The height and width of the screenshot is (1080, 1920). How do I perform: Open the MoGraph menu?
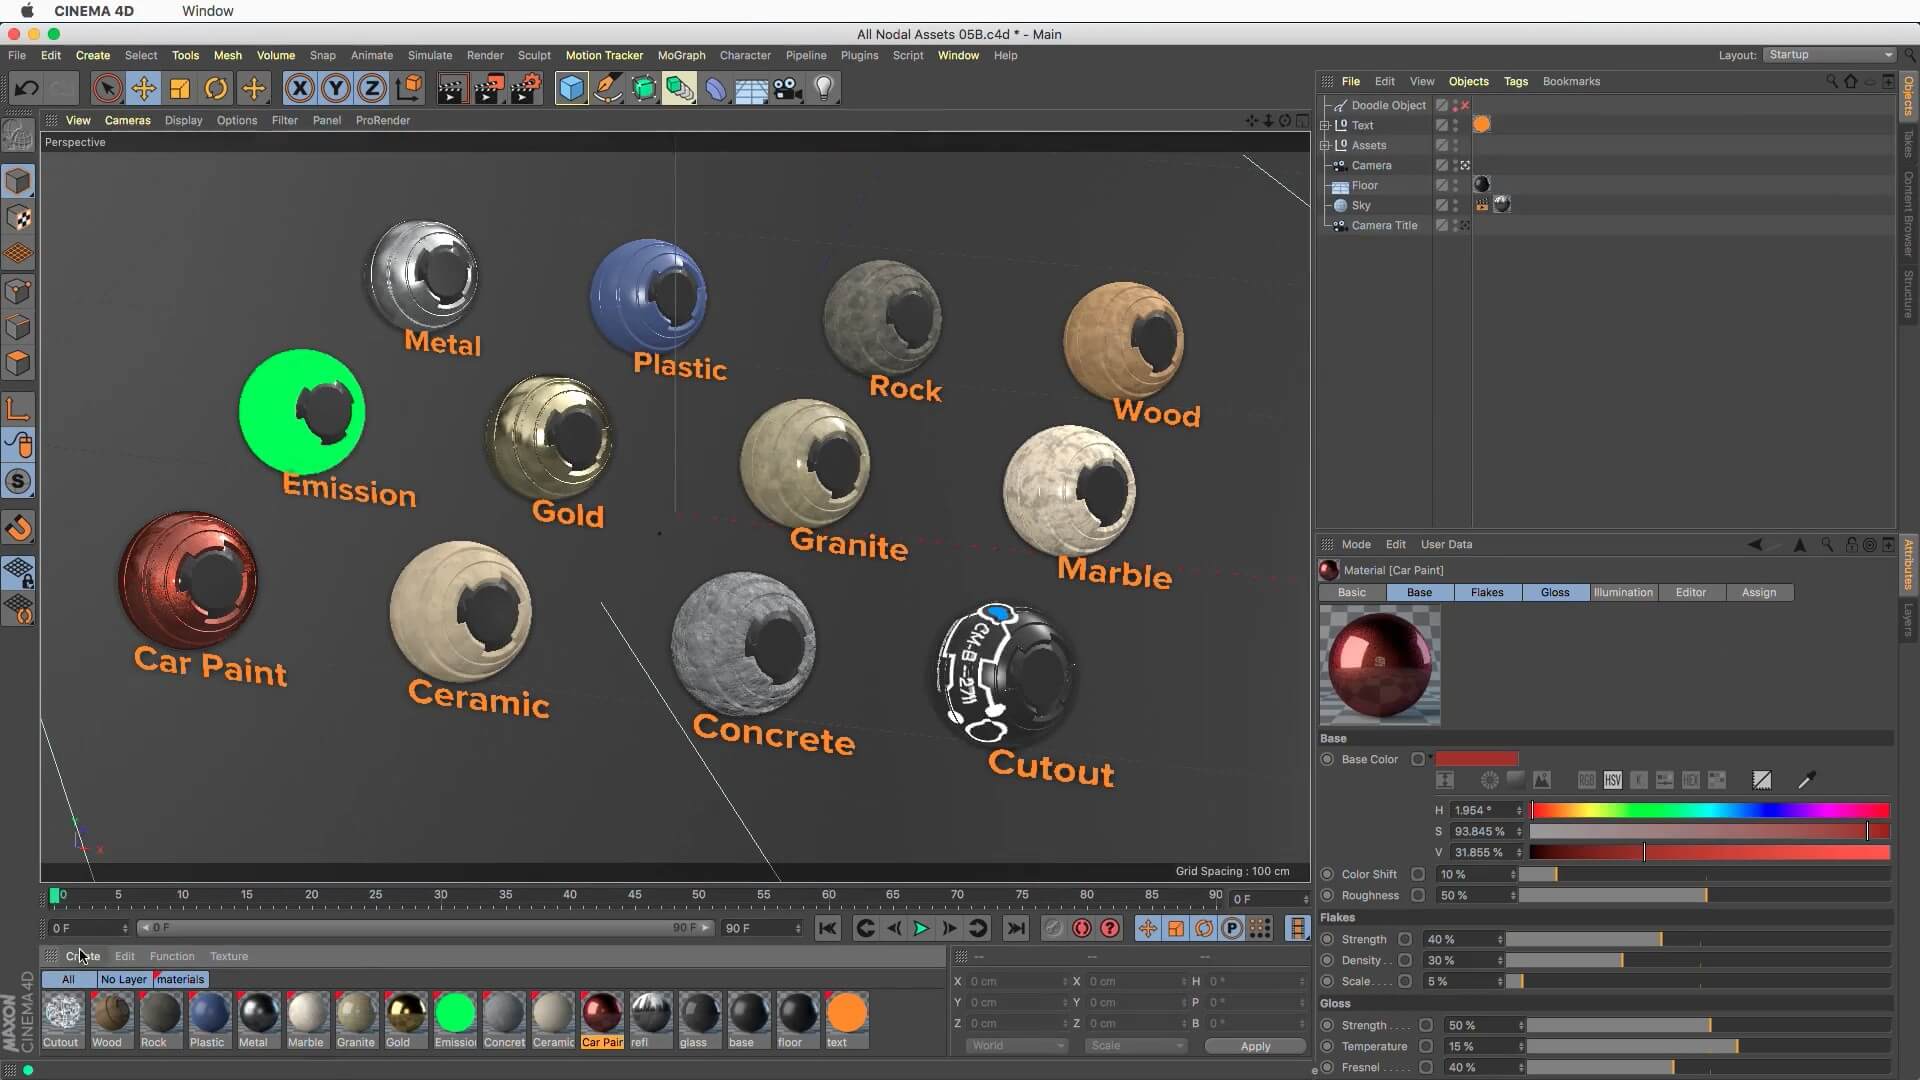(x=681, y=56)
